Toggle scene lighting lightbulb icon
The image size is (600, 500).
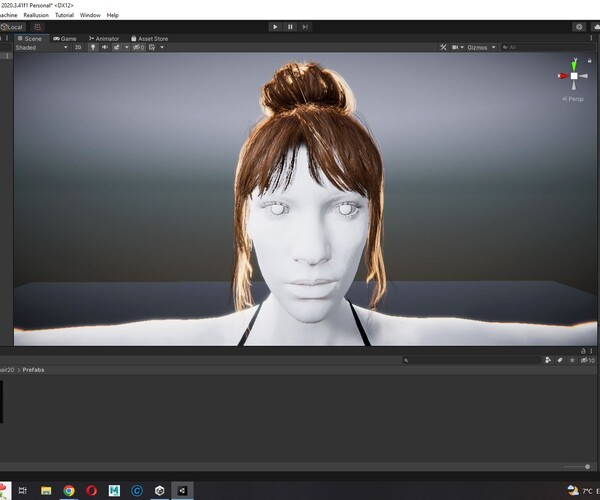(x=93, y=47)
